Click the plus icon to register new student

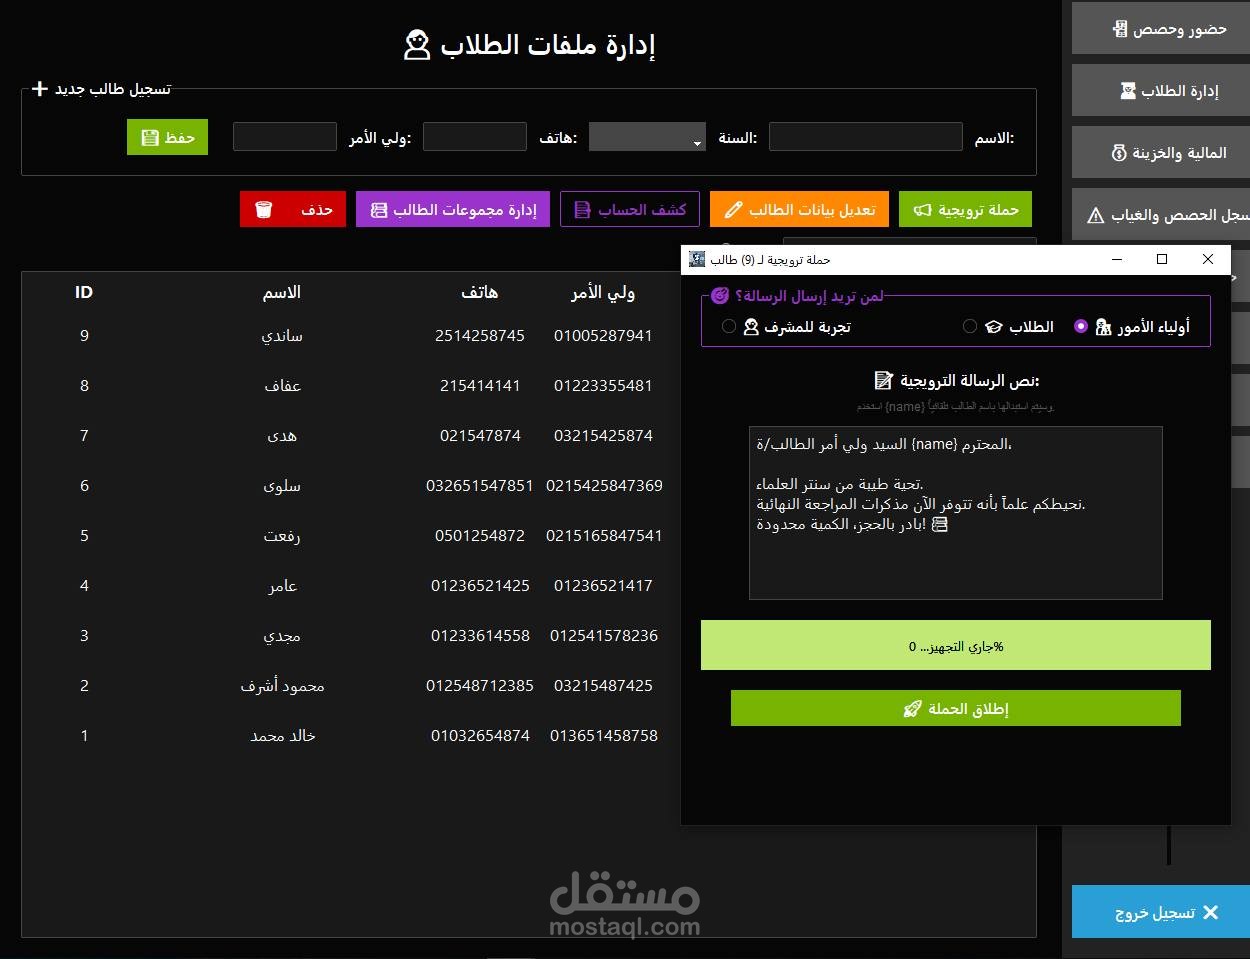(40, 88)
